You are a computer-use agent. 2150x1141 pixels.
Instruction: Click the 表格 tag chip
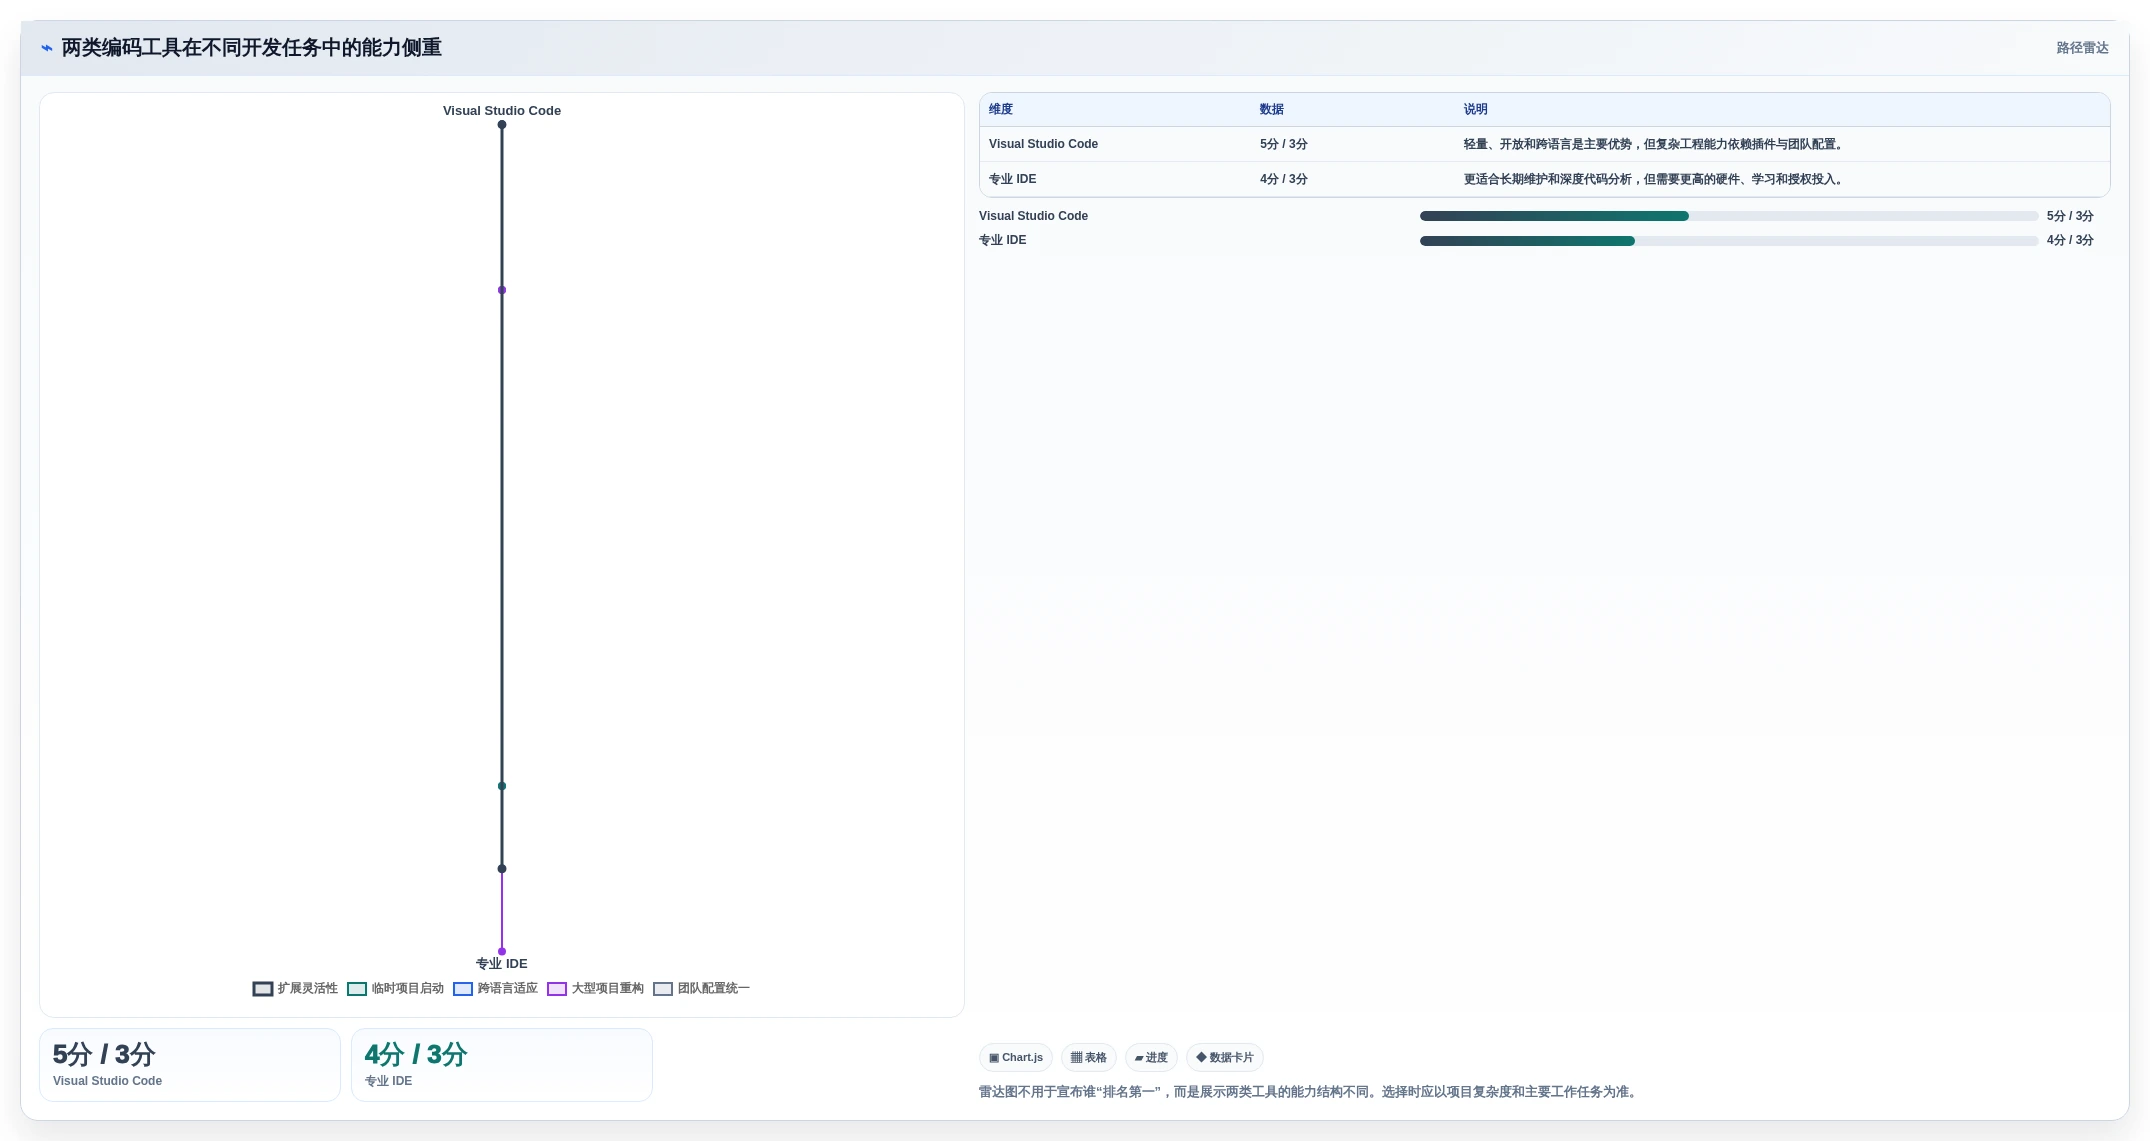pos(1089,1057)
